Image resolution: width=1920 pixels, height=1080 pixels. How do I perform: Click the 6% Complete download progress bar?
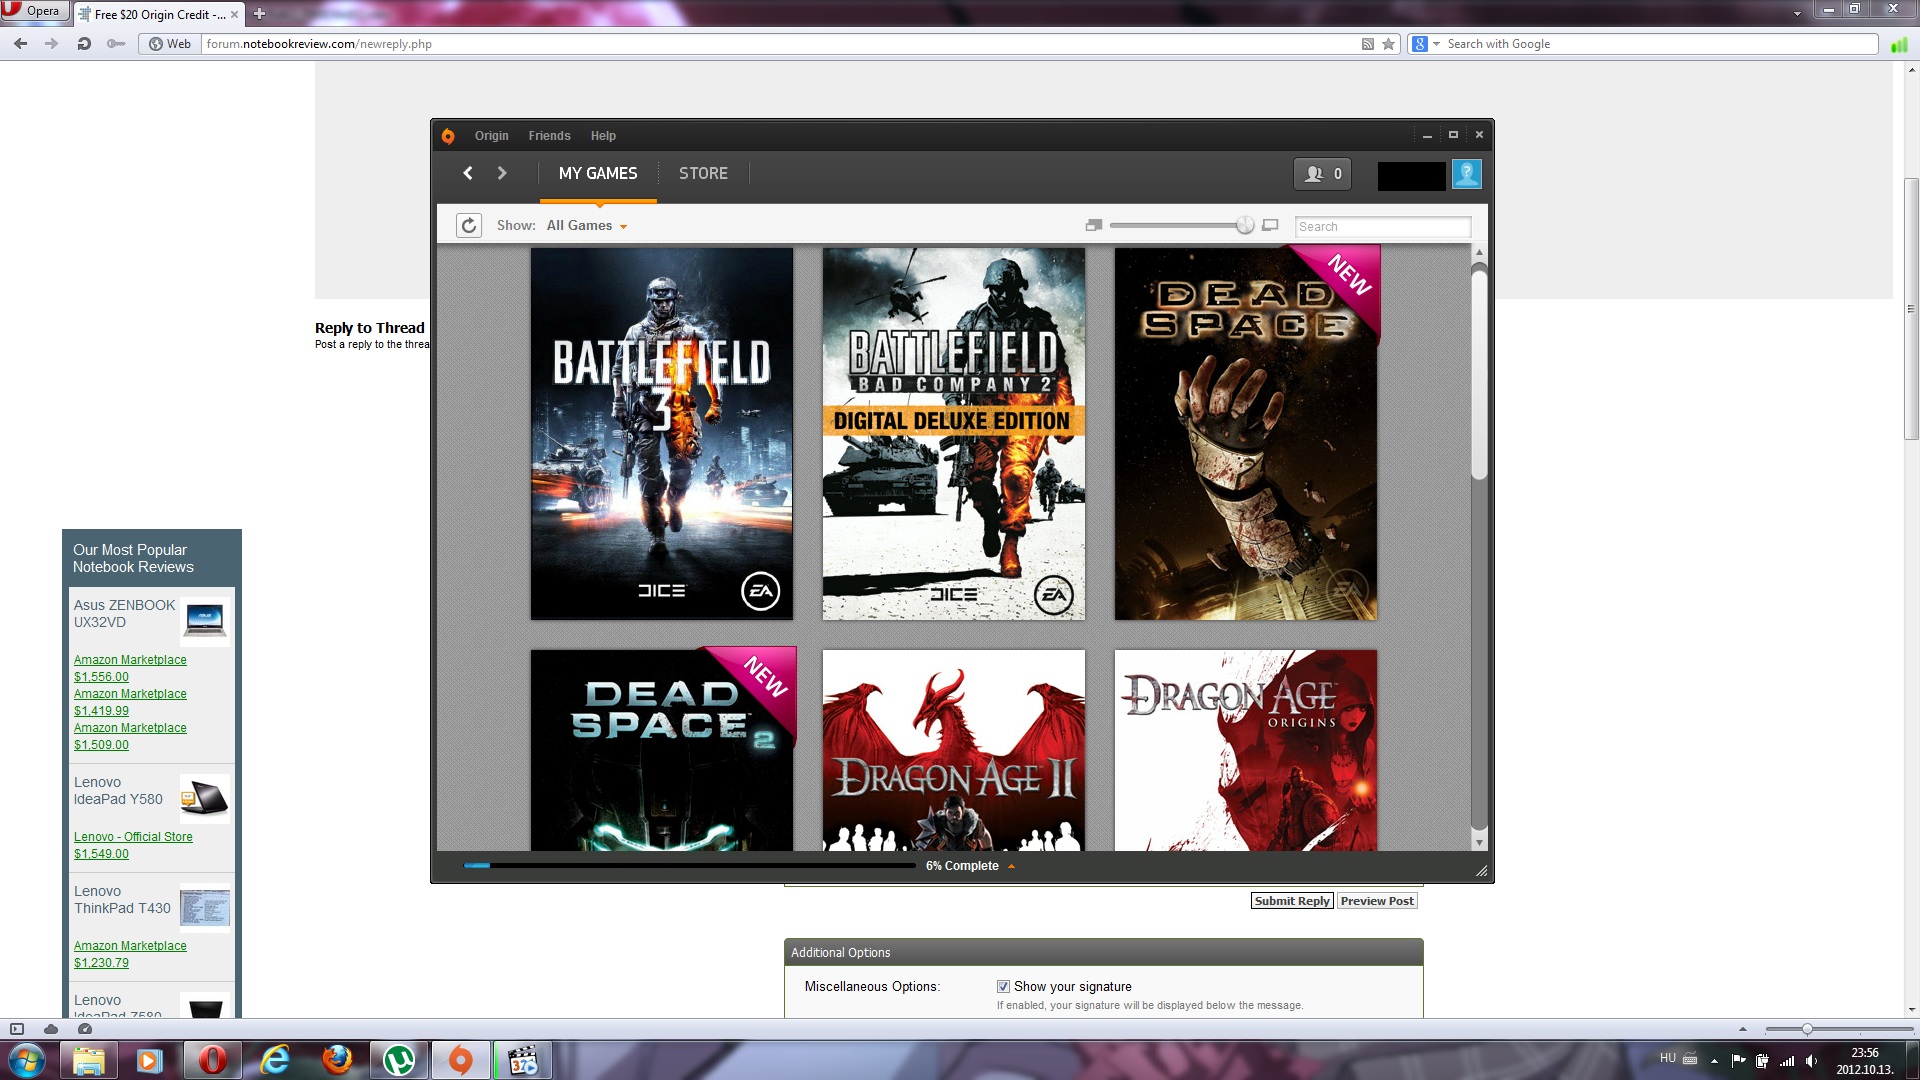tap(689, 866)
